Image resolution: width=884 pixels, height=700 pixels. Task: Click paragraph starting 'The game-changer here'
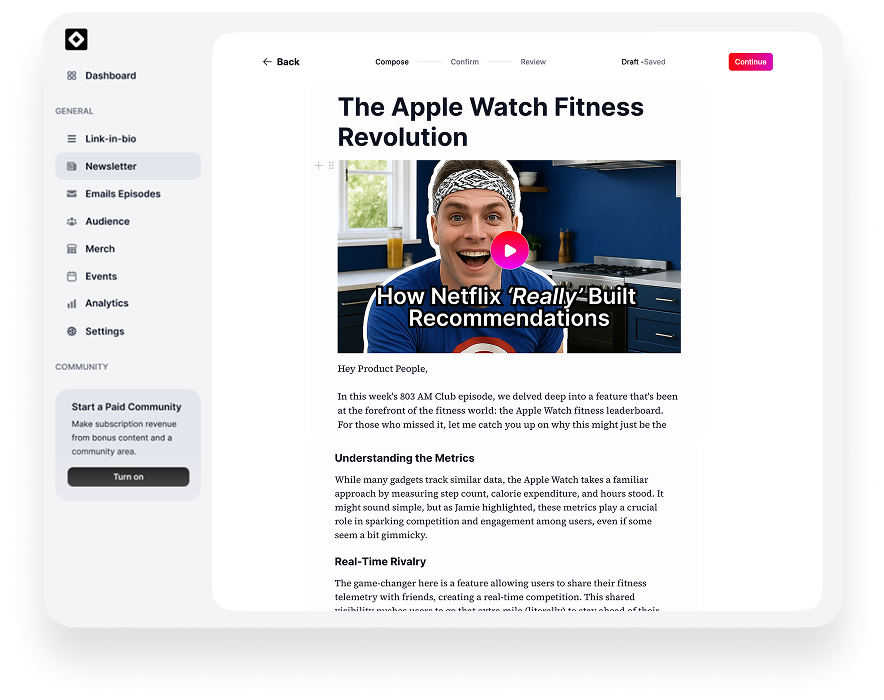(x=497, y=596)
